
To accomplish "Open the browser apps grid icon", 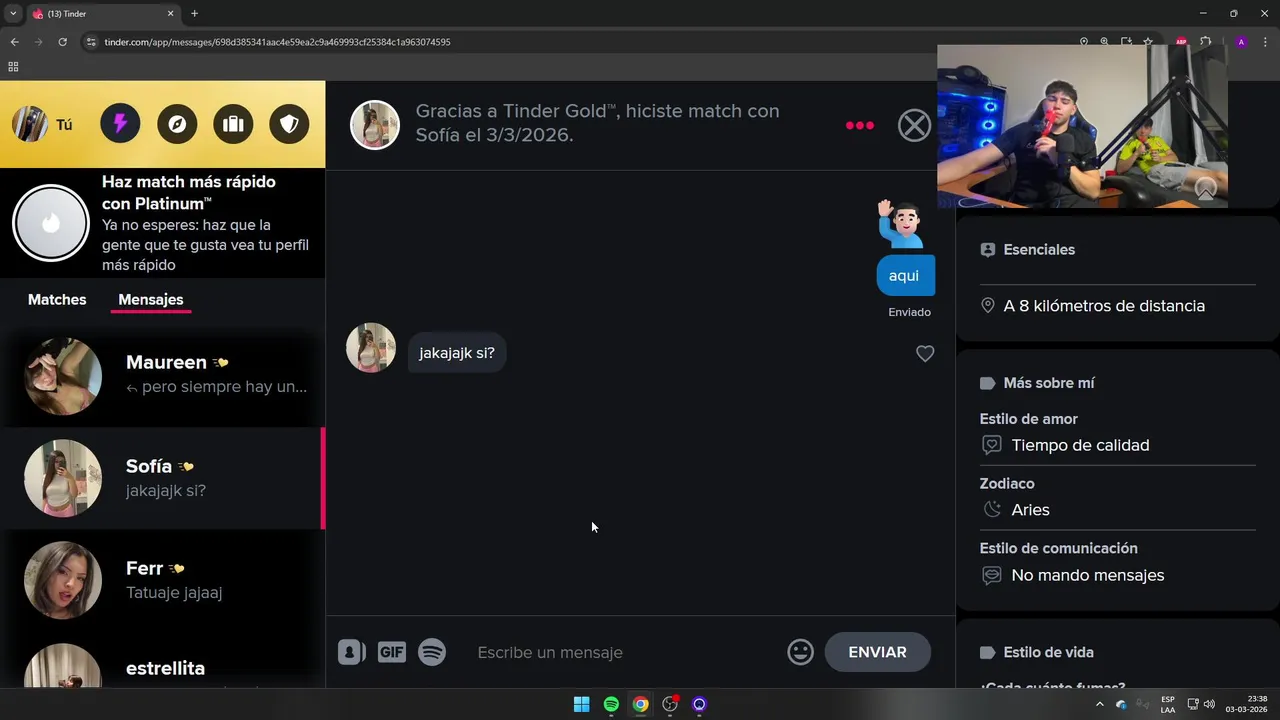I will tap(13, 67).
